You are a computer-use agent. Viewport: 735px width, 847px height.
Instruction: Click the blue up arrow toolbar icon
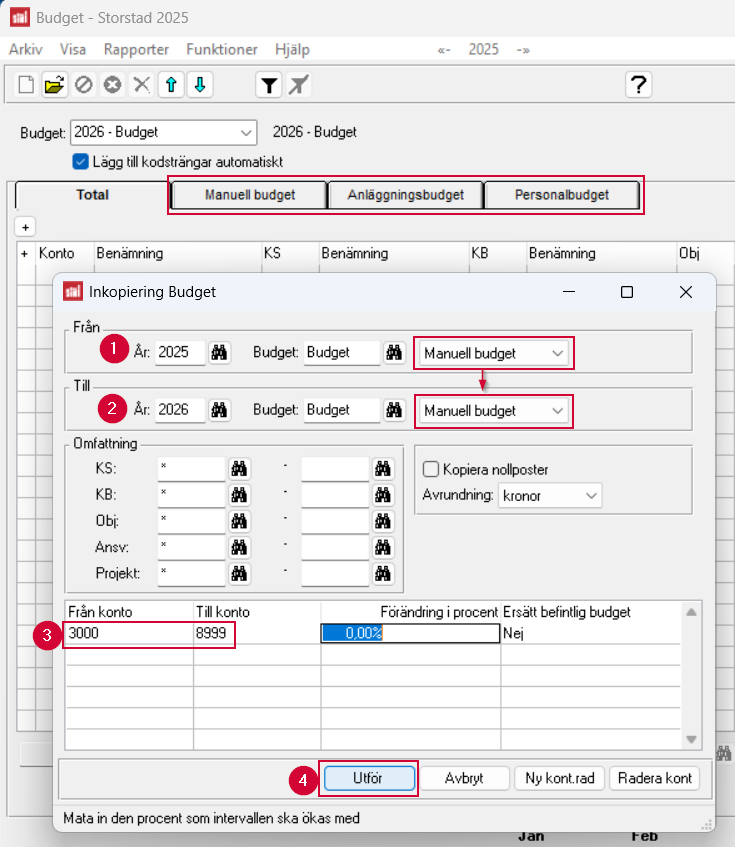(171, 85)
